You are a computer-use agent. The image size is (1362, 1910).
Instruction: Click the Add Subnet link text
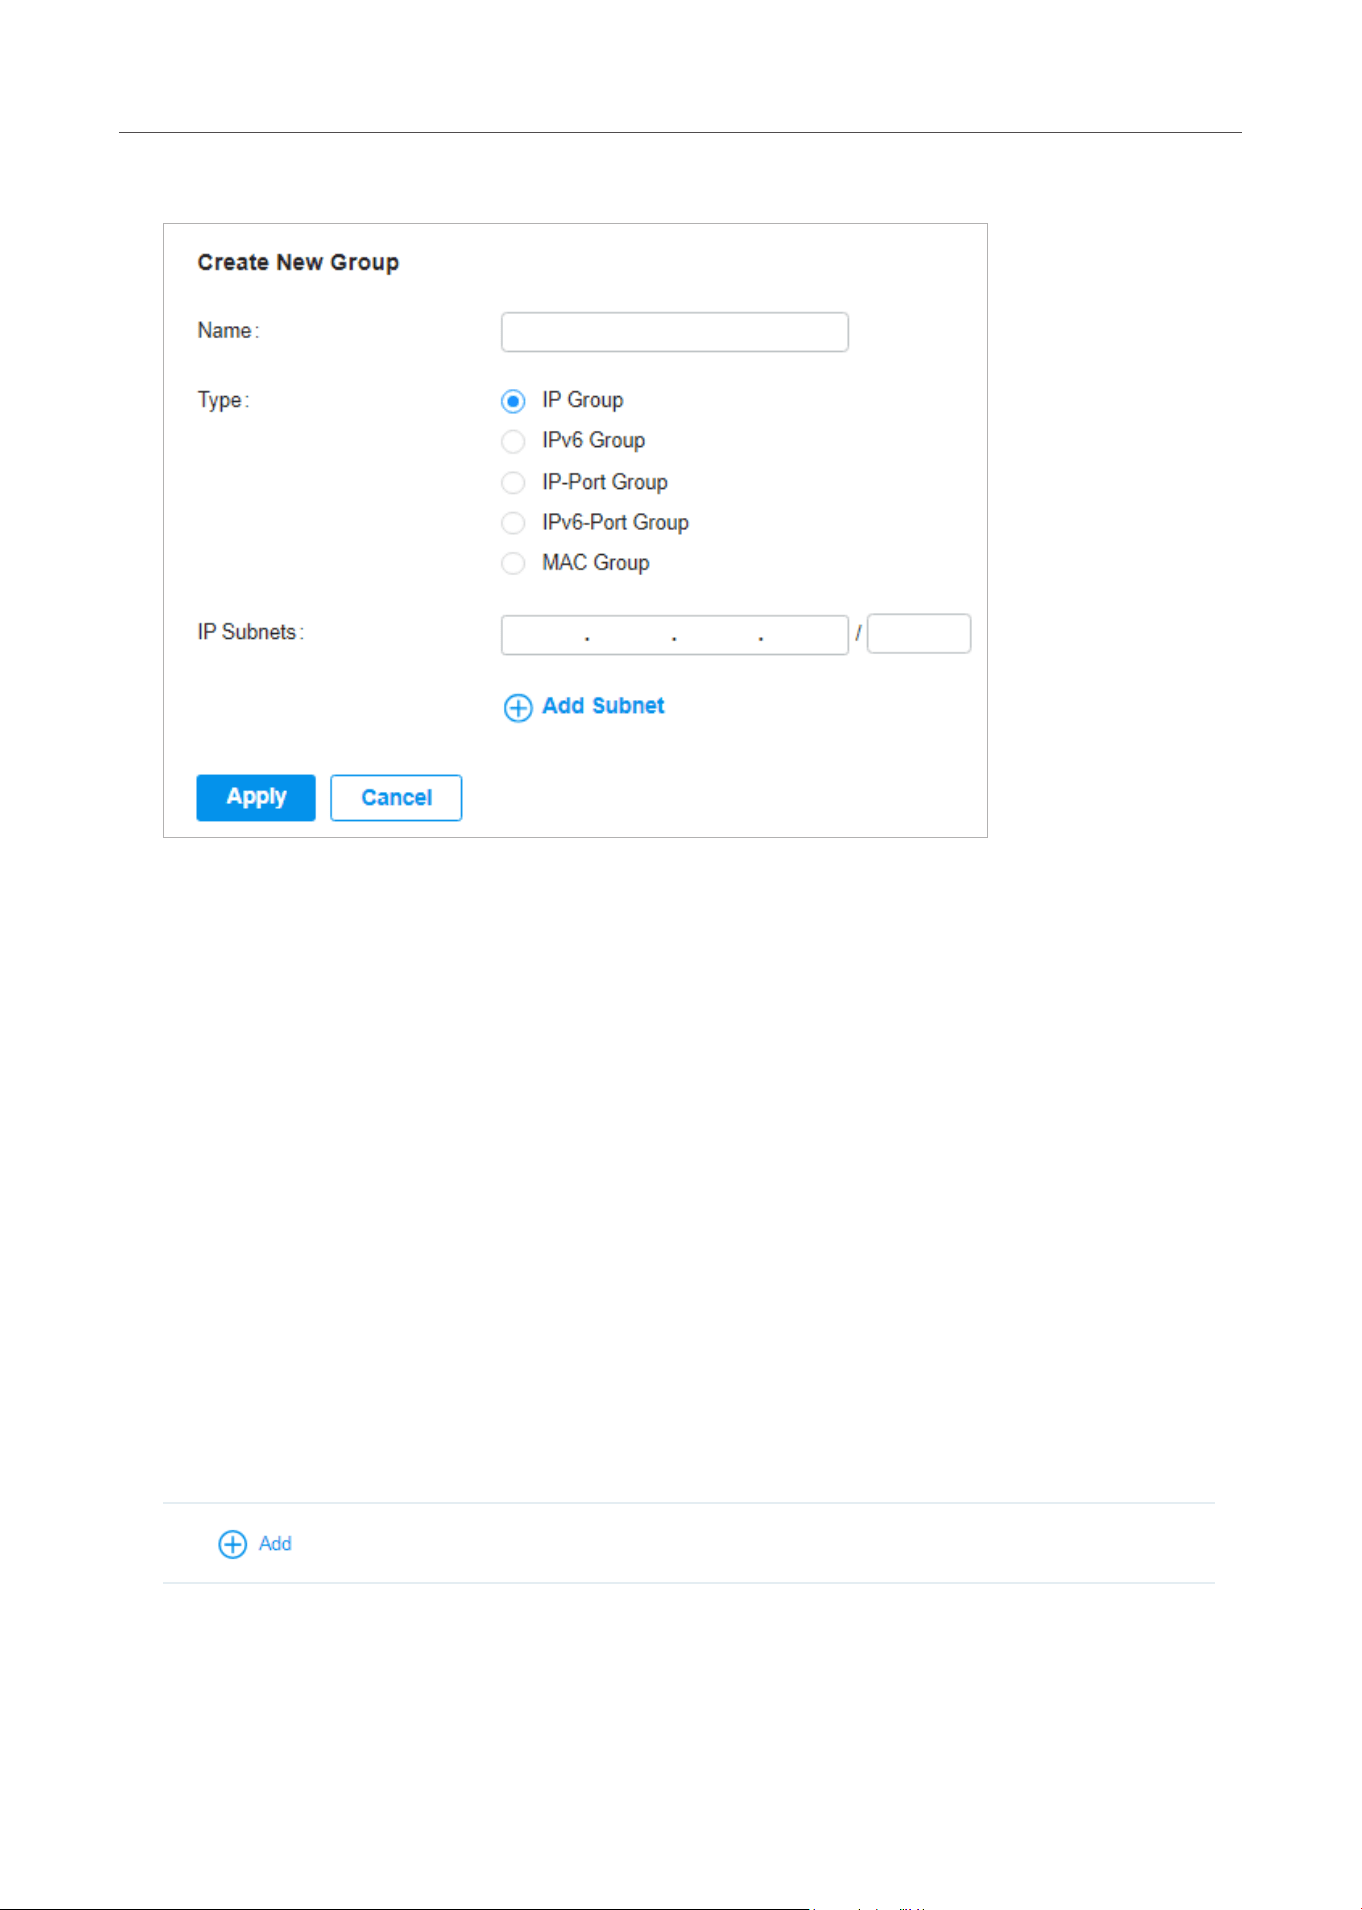[603, 706]
